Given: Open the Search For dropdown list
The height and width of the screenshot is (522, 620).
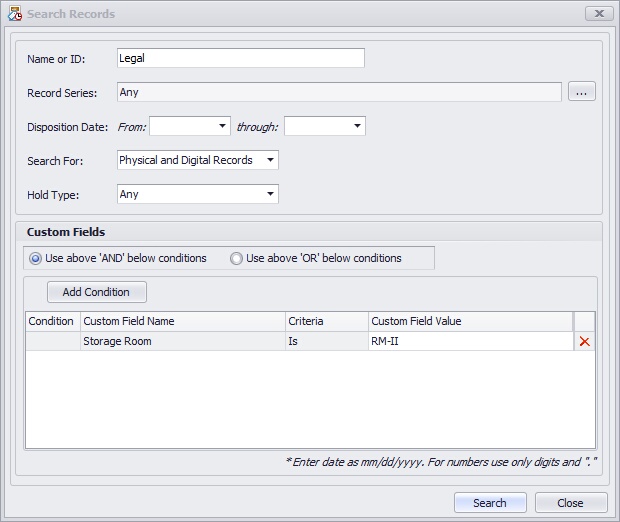Looking at the screenshot, I should 270,160.
